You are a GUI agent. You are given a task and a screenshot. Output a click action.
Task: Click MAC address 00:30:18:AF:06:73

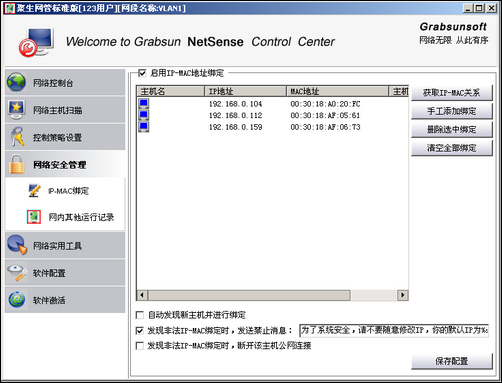(325, 127)
